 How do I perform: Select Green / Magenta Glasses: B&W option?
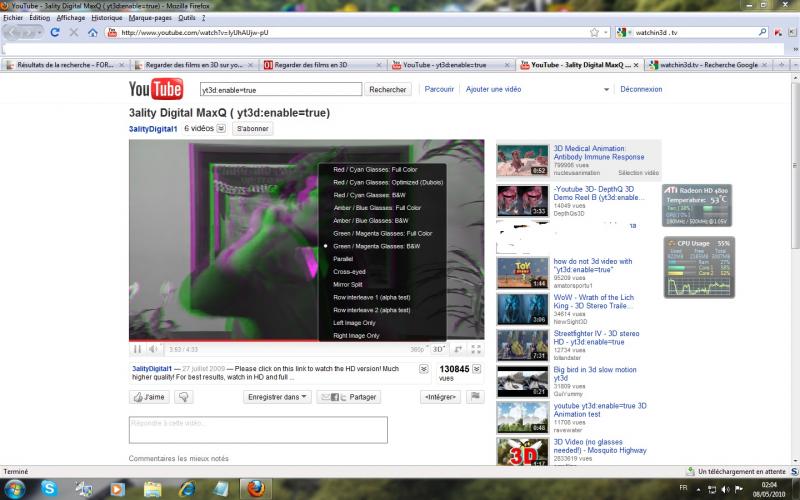click(377, 246)
